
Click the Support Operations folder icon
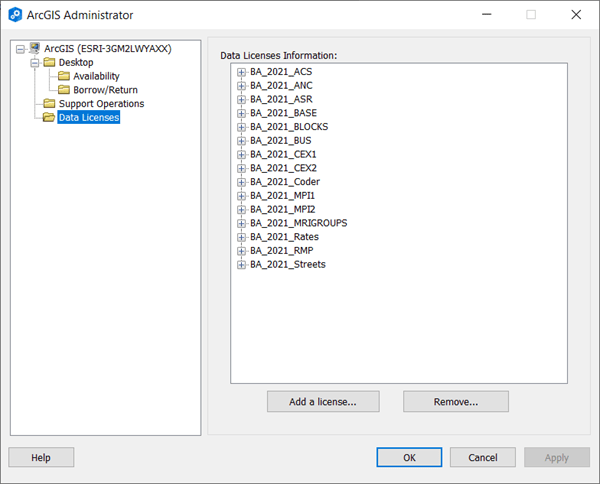[x=49, y=103]
